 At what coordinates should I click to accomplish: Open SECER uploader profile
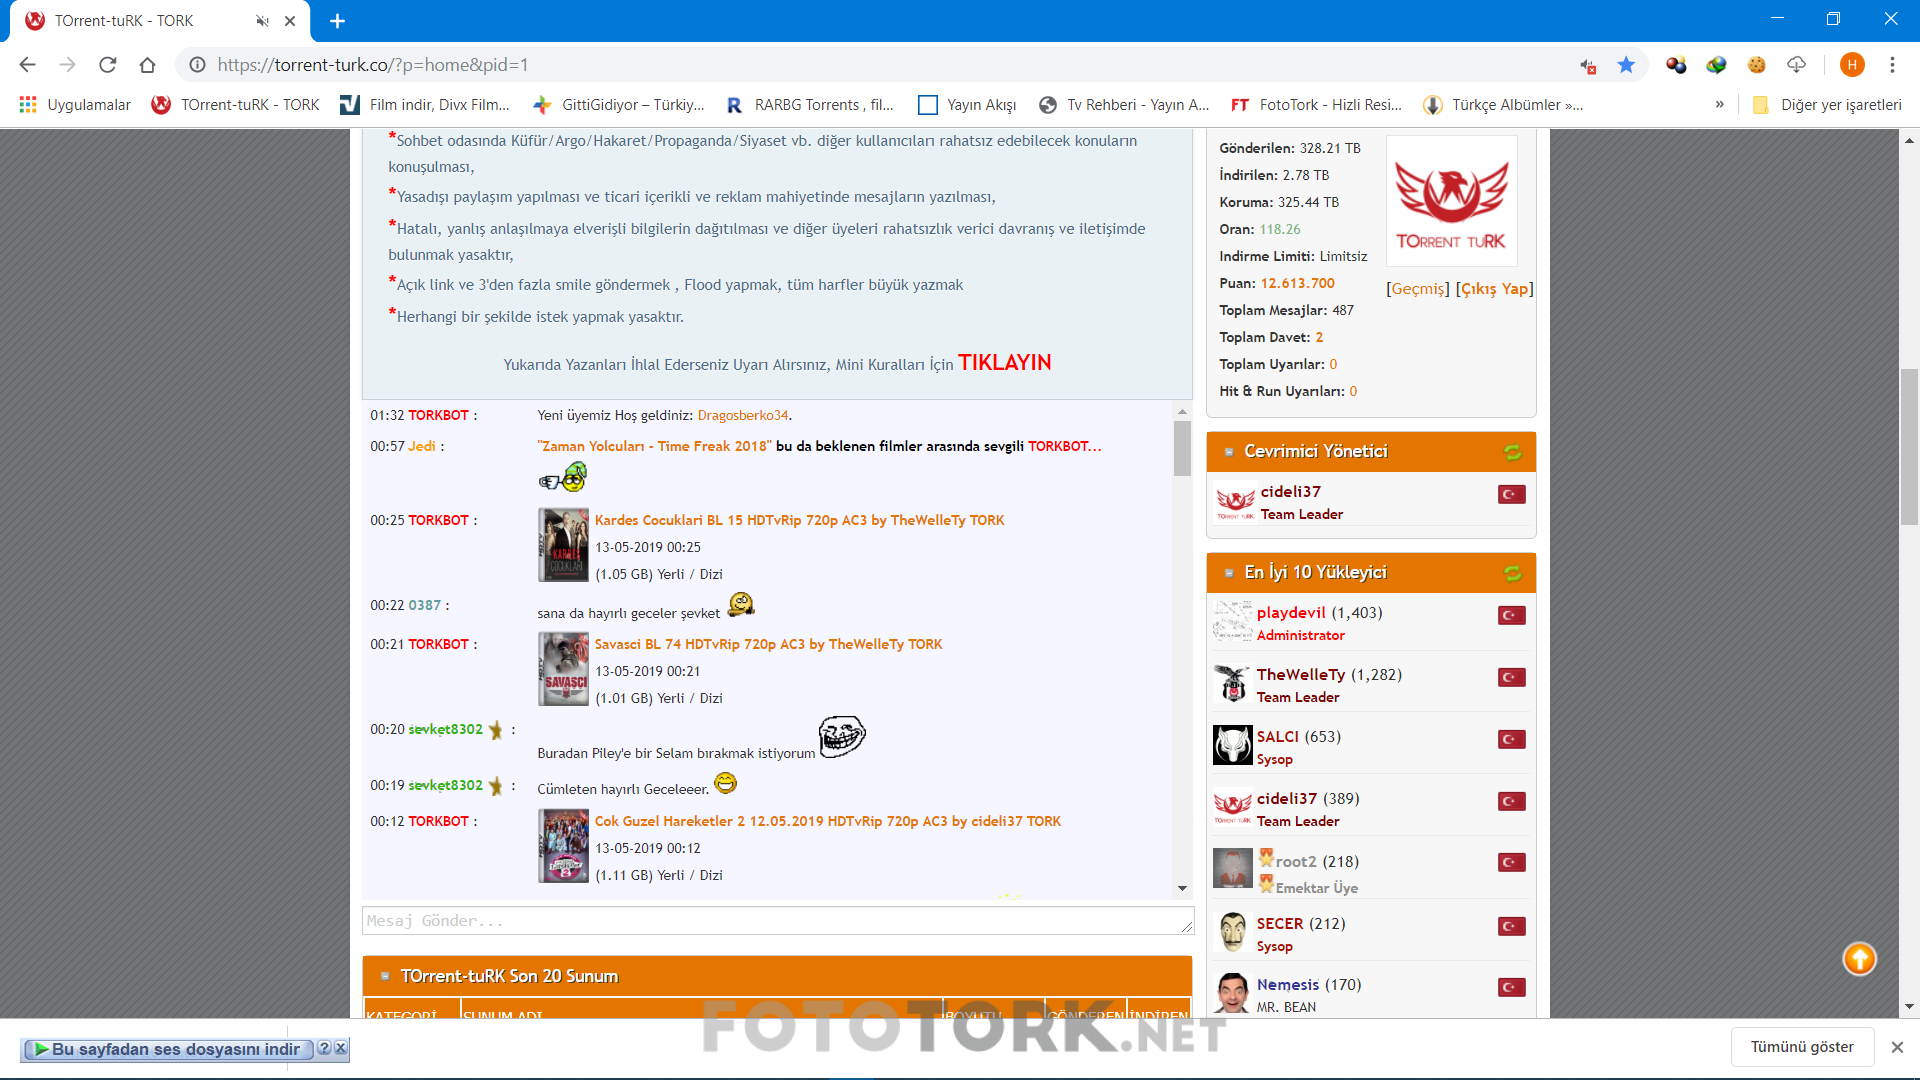click(x=1280, y=924)
